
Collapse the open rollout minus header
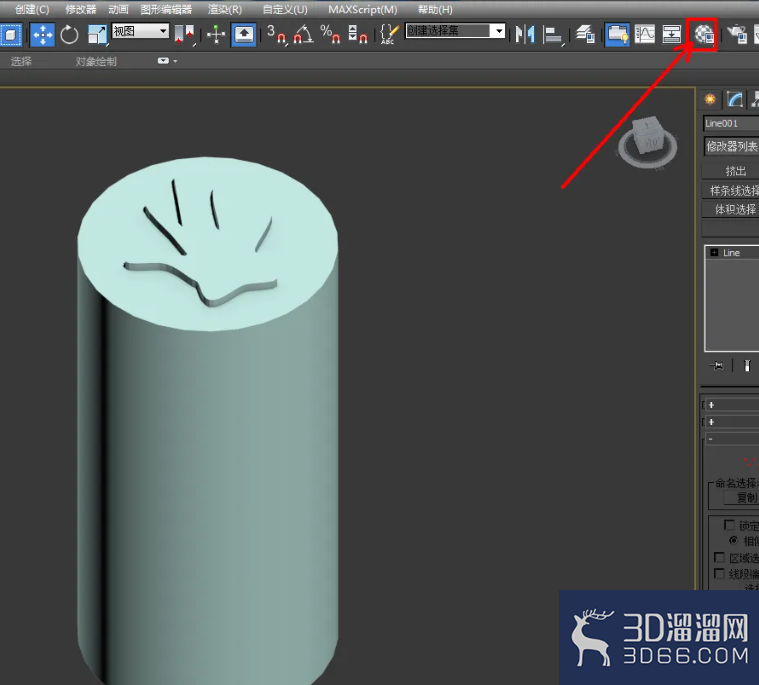[x=731, y=439]
